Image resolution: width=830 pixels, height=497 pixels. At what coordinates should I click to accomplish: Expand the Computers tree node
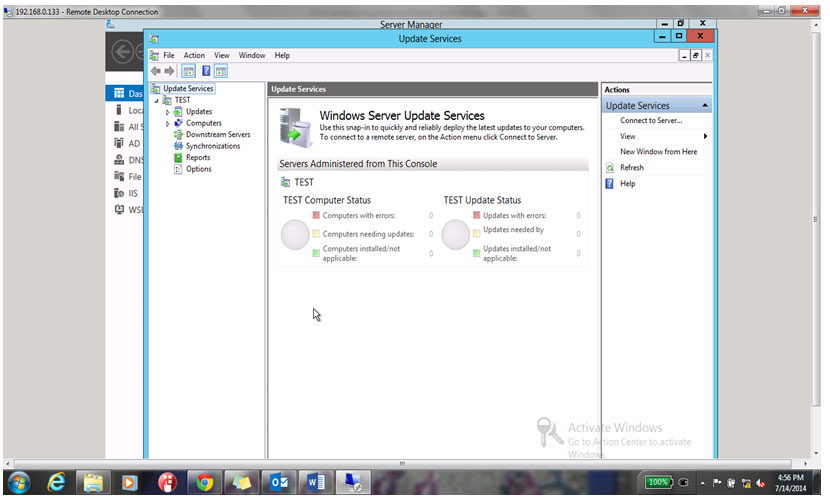[168, 123]
